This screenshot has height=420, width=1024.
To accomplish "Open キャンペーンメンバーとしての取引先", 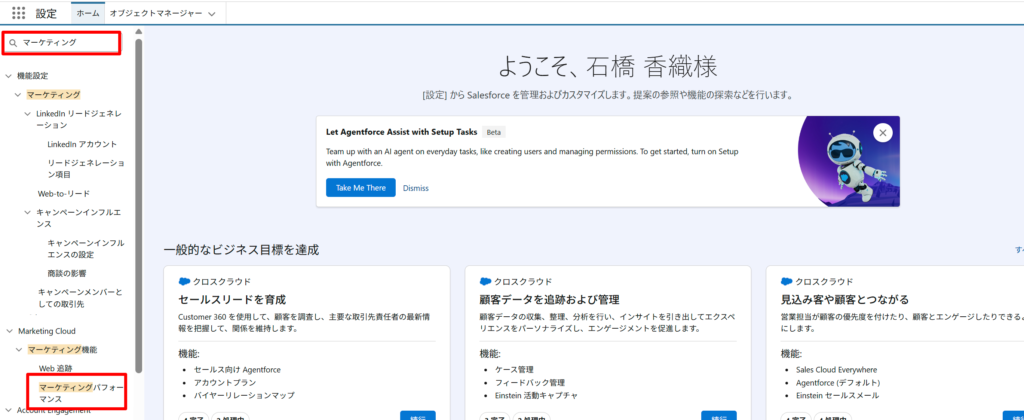I will [x=80, y=298].
